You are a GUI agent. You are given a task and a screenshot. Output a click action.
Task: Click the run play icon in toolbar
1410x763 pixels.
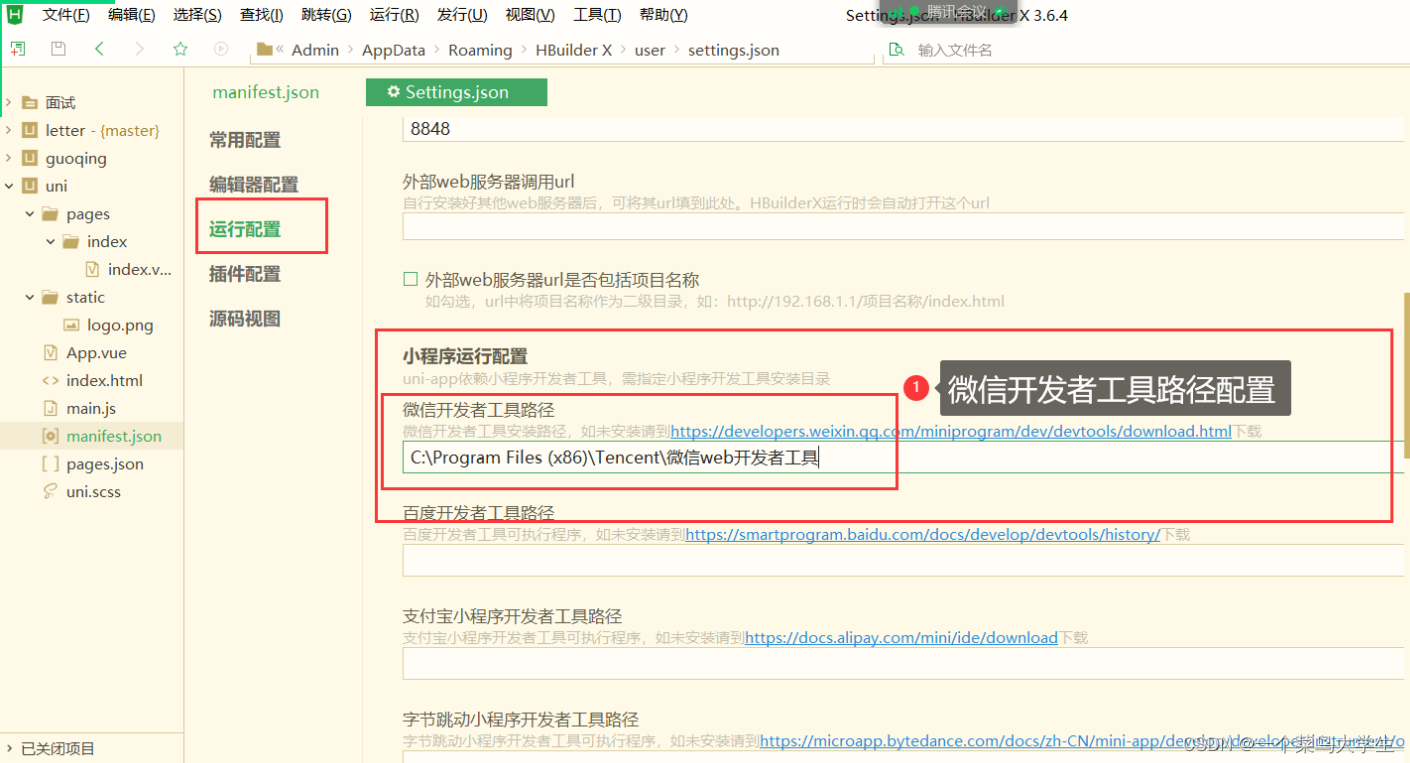pos(221,49)
